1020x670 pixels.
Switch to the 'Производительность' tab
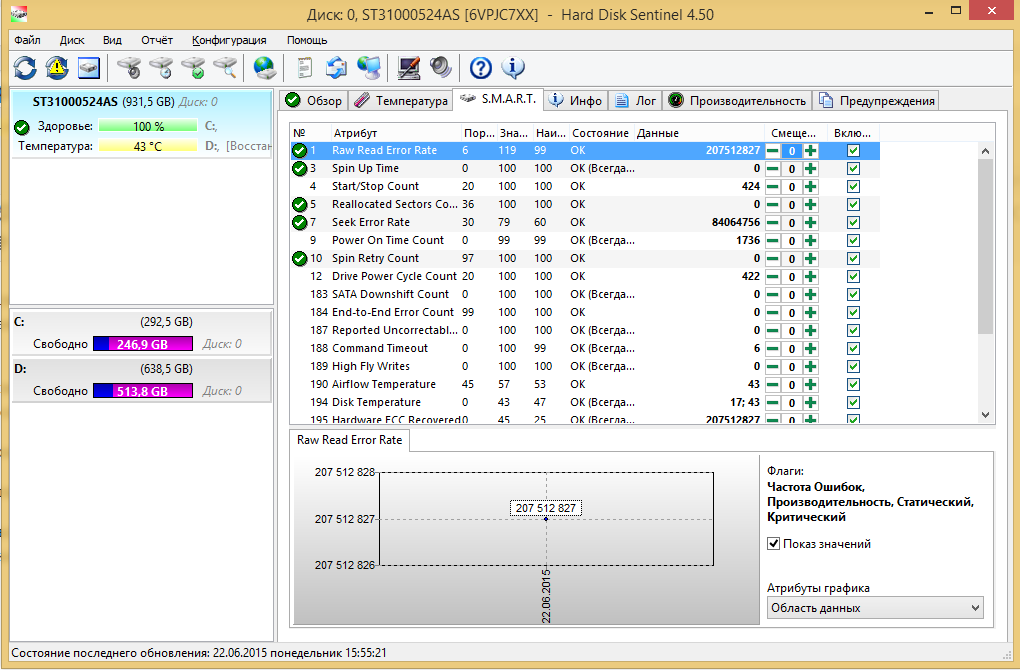pyautogui.click(x=737, y=100)
